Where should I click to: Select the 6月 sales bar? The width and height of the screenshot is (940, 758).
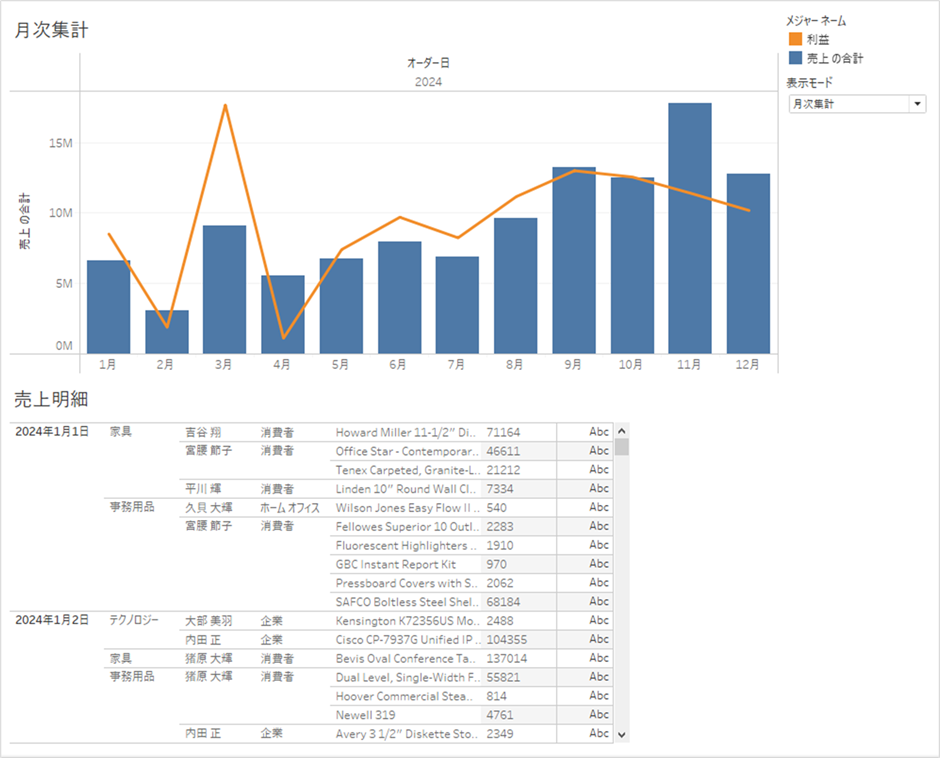coord(399,298)
